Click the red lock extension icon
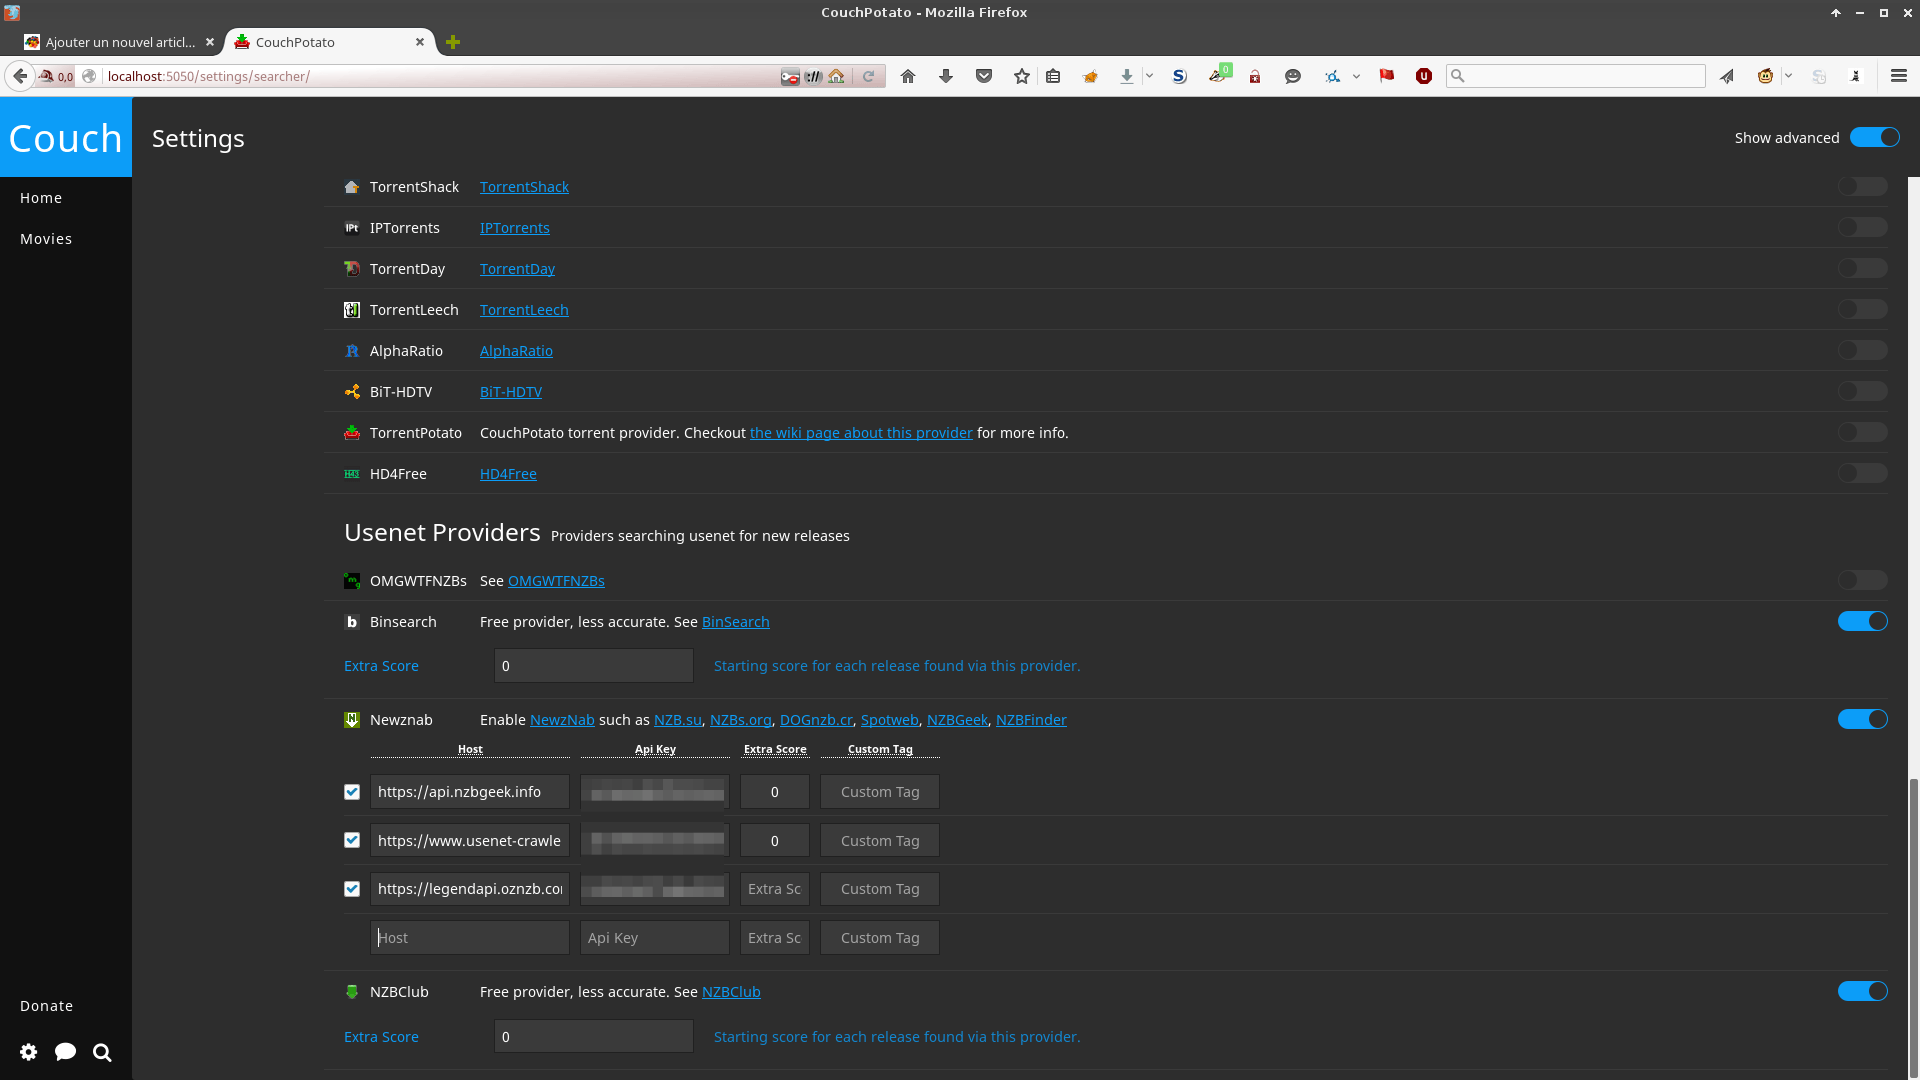Image resolution: width=1920 pixels, height=1080 pixels. click(1255, 76)
